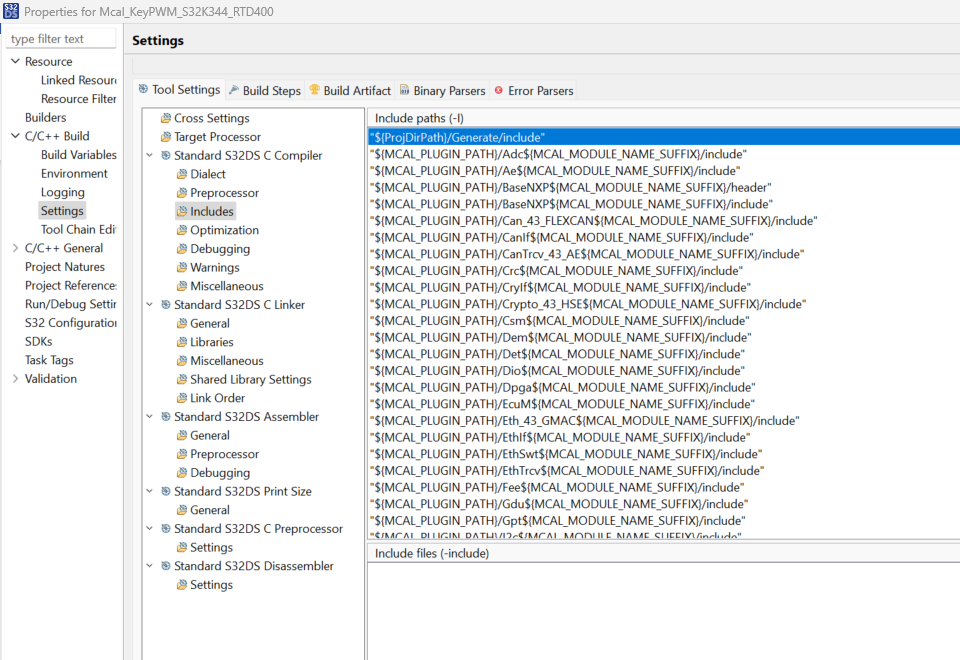Open the Task Tags page
This screenshot has height=660, width=960.
tap(49, 360)
